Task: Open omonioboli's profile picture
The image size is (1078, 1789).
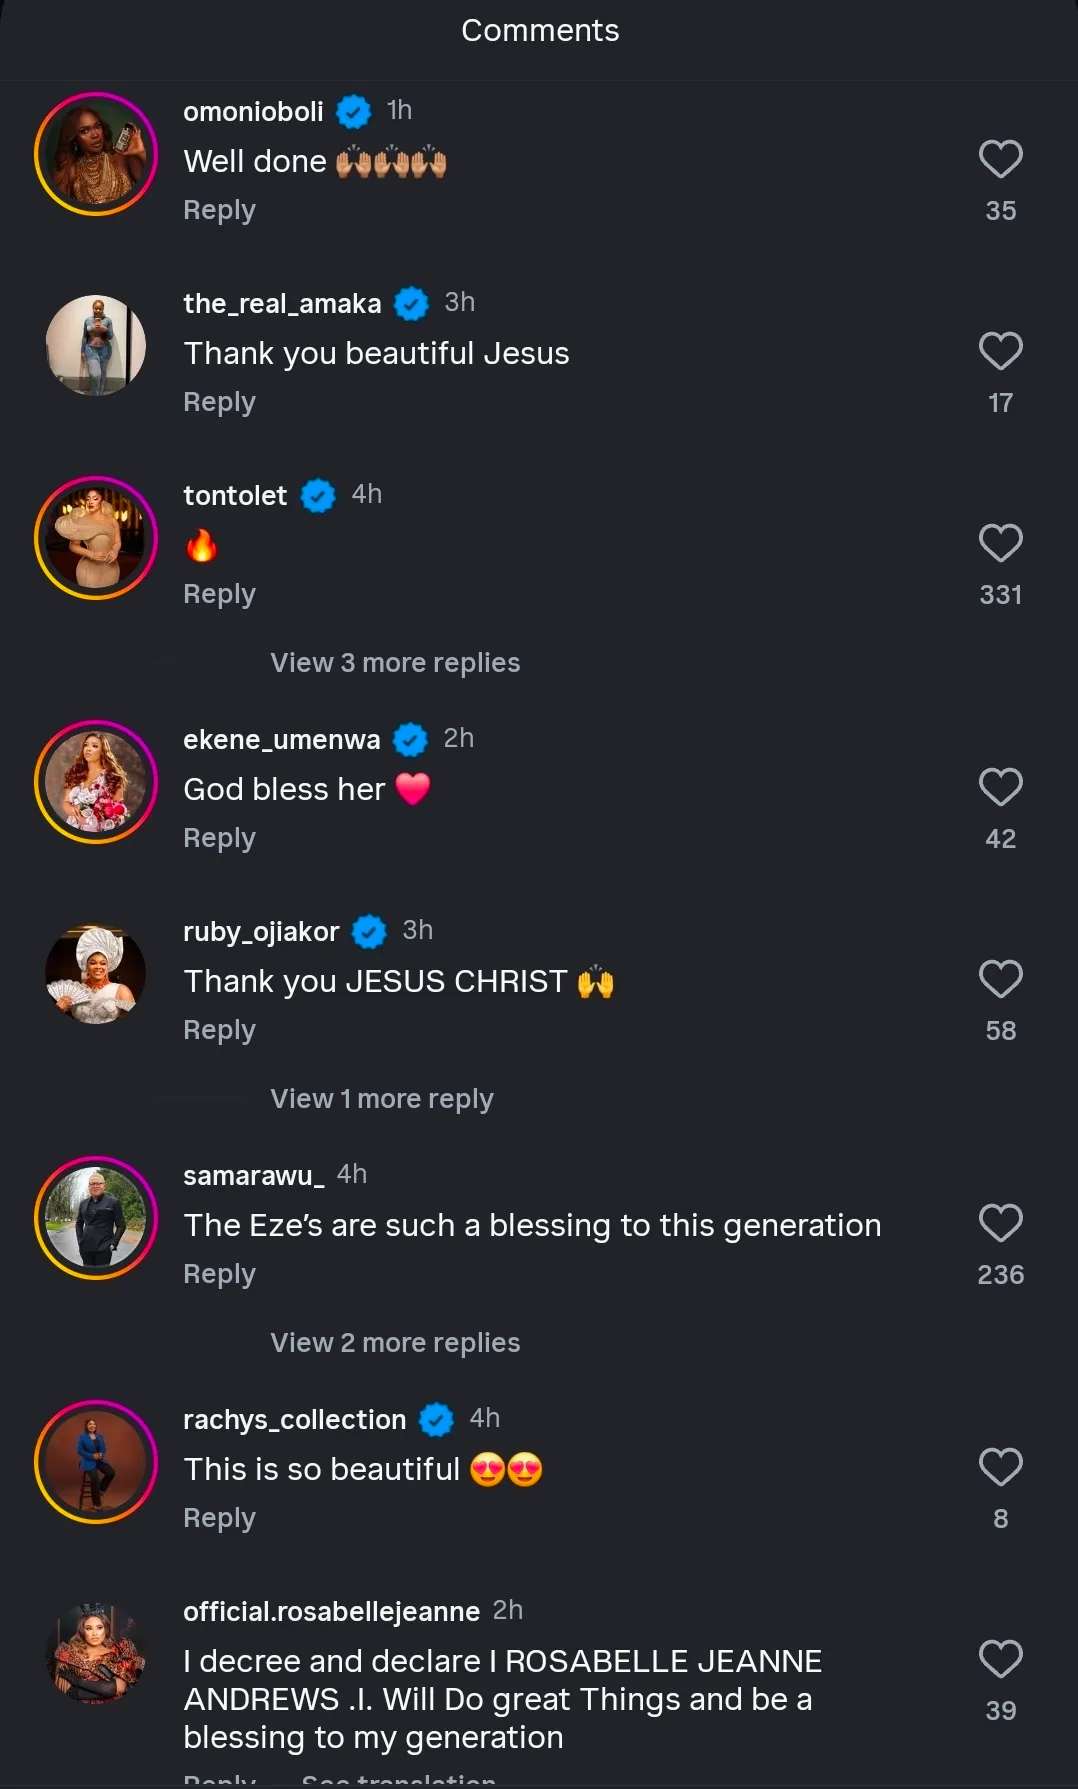Action: 96,154
